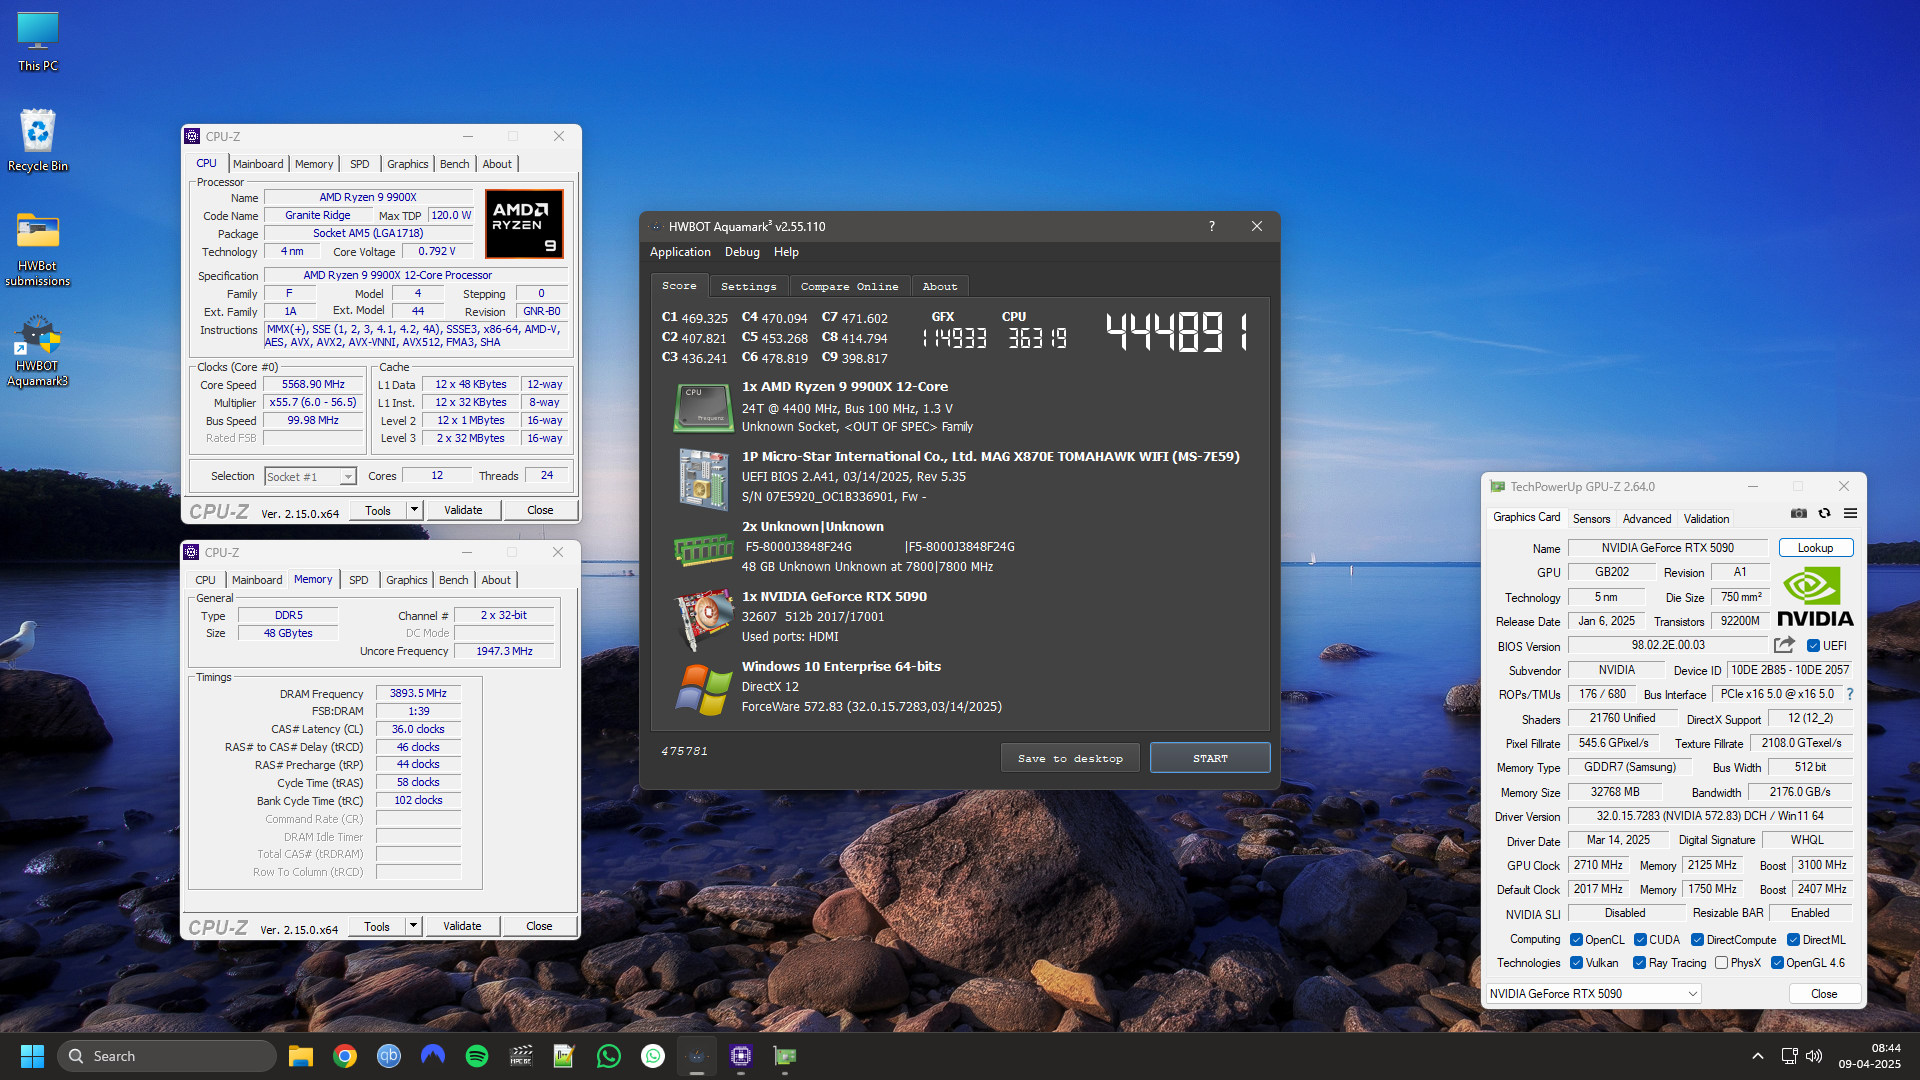This screenshot has height=1080, width=1920.
Task: Click the NVIDIA logo in GPU-Z
Action: tap(1815, 597)
